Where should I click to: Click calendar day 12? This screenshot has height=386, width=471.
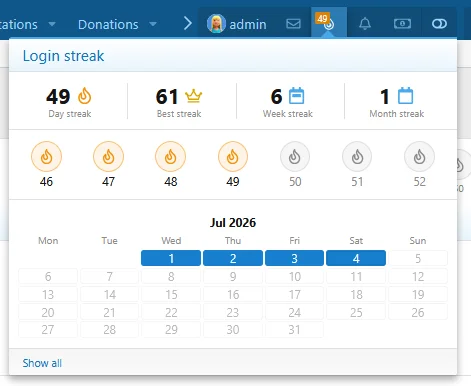click(418, 276)
